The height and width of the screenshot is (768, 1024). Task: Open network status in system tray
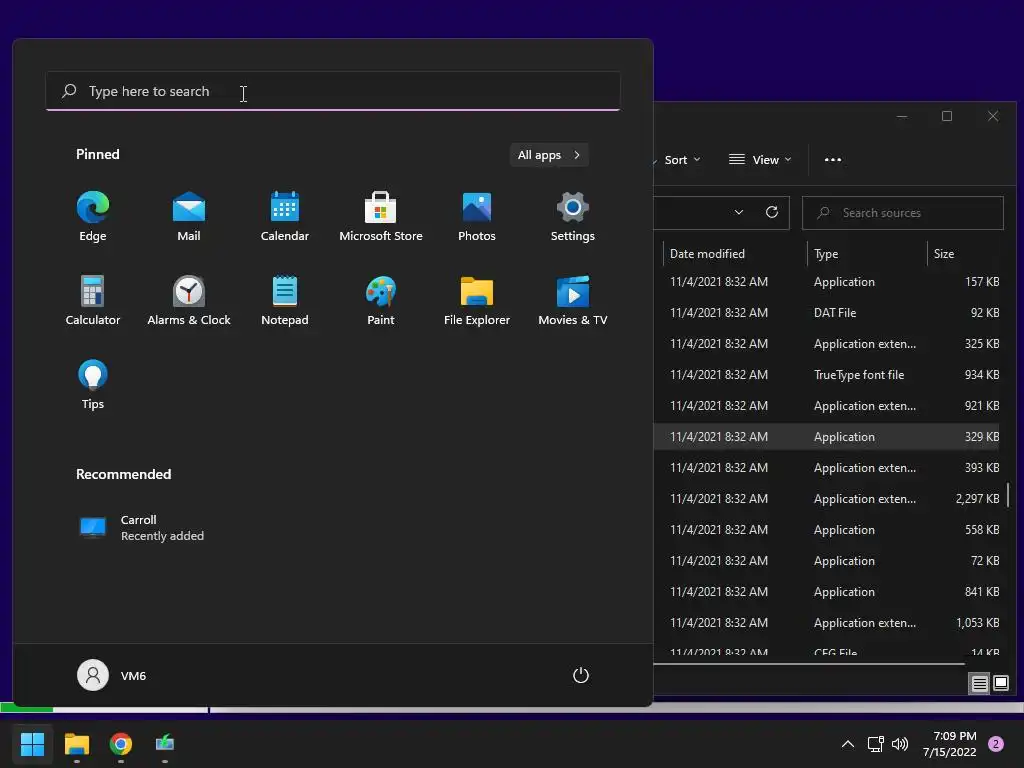(x=875, y=744)
